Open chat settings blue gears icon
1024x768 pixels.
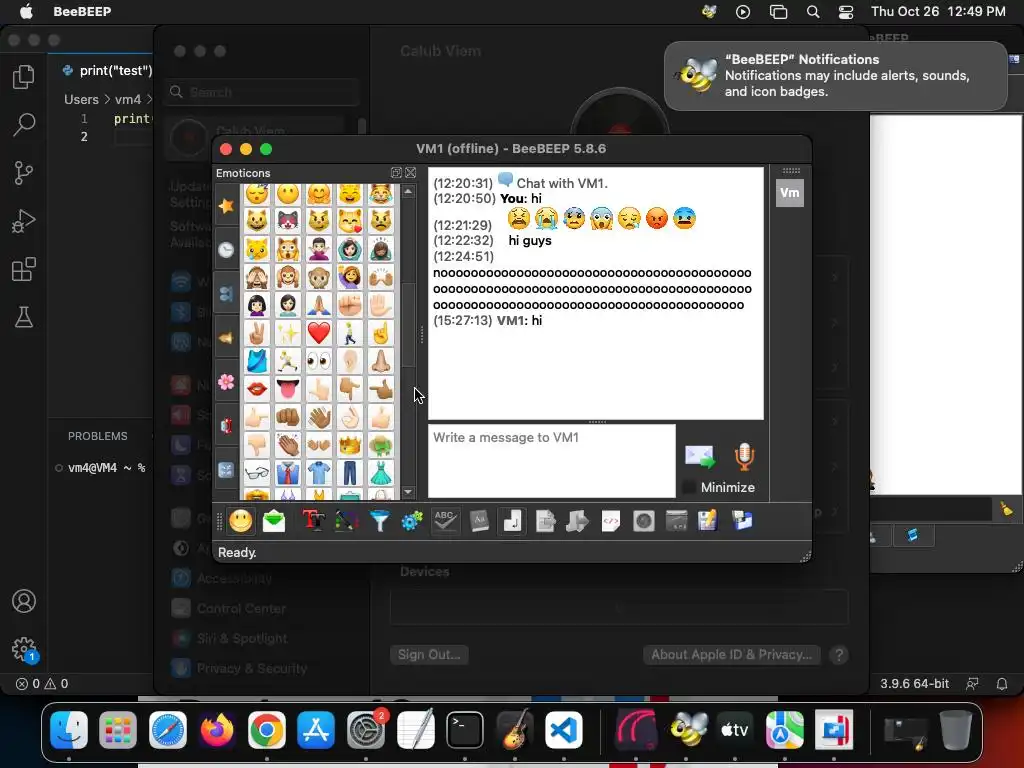click(412, 521)
